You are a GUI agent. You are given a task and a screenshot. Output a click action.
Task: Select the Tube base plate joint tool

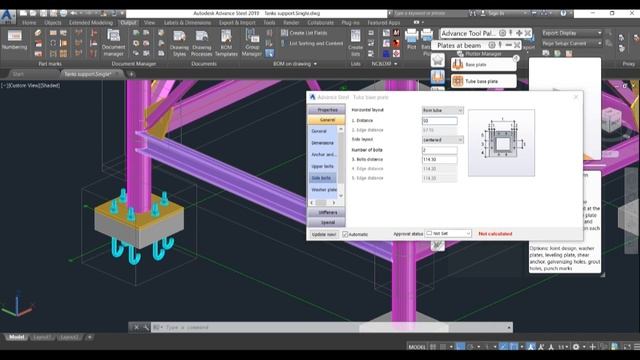click(484, 81)
